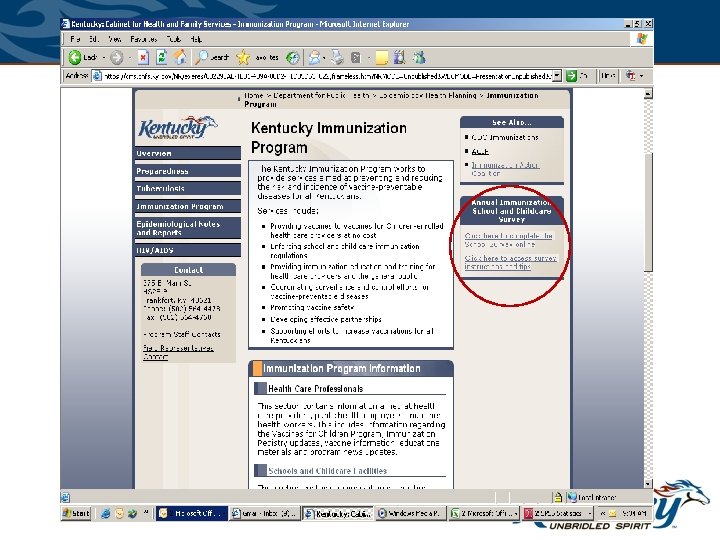Open the Mail button dropdown arrow
This screenshot has width=720, height=540.
324,58
